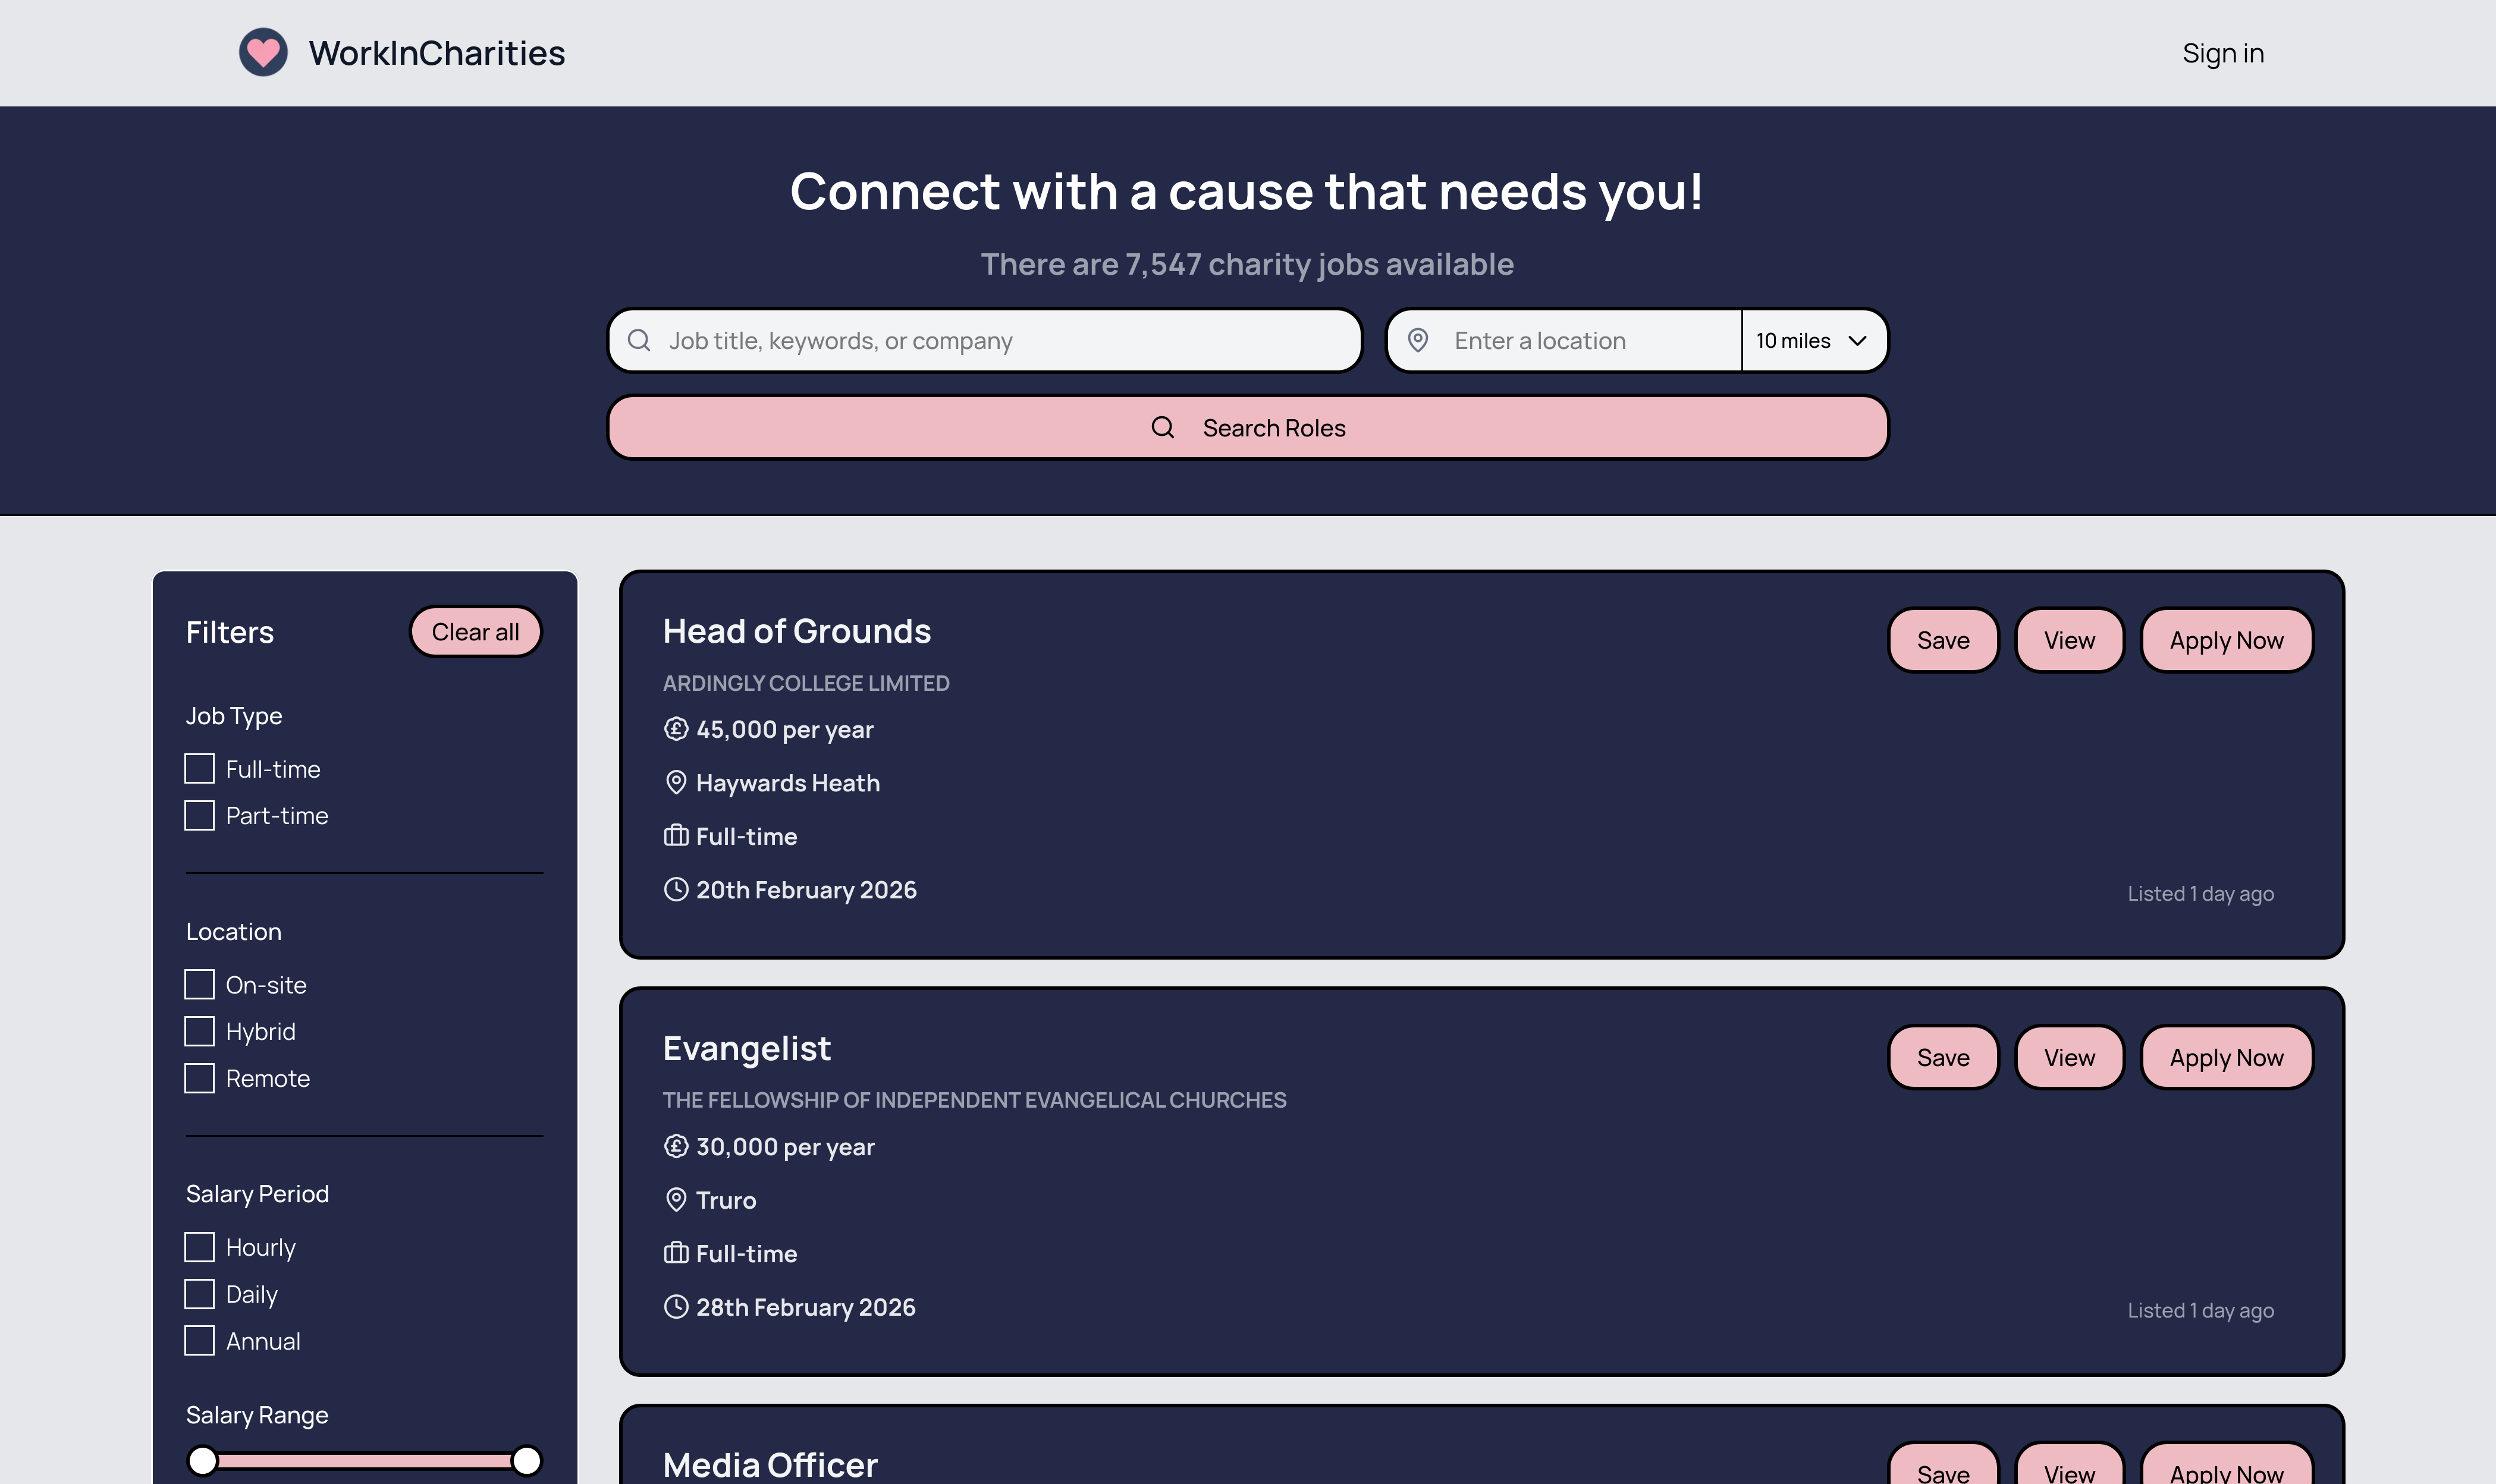Clear all active filters

475,631
